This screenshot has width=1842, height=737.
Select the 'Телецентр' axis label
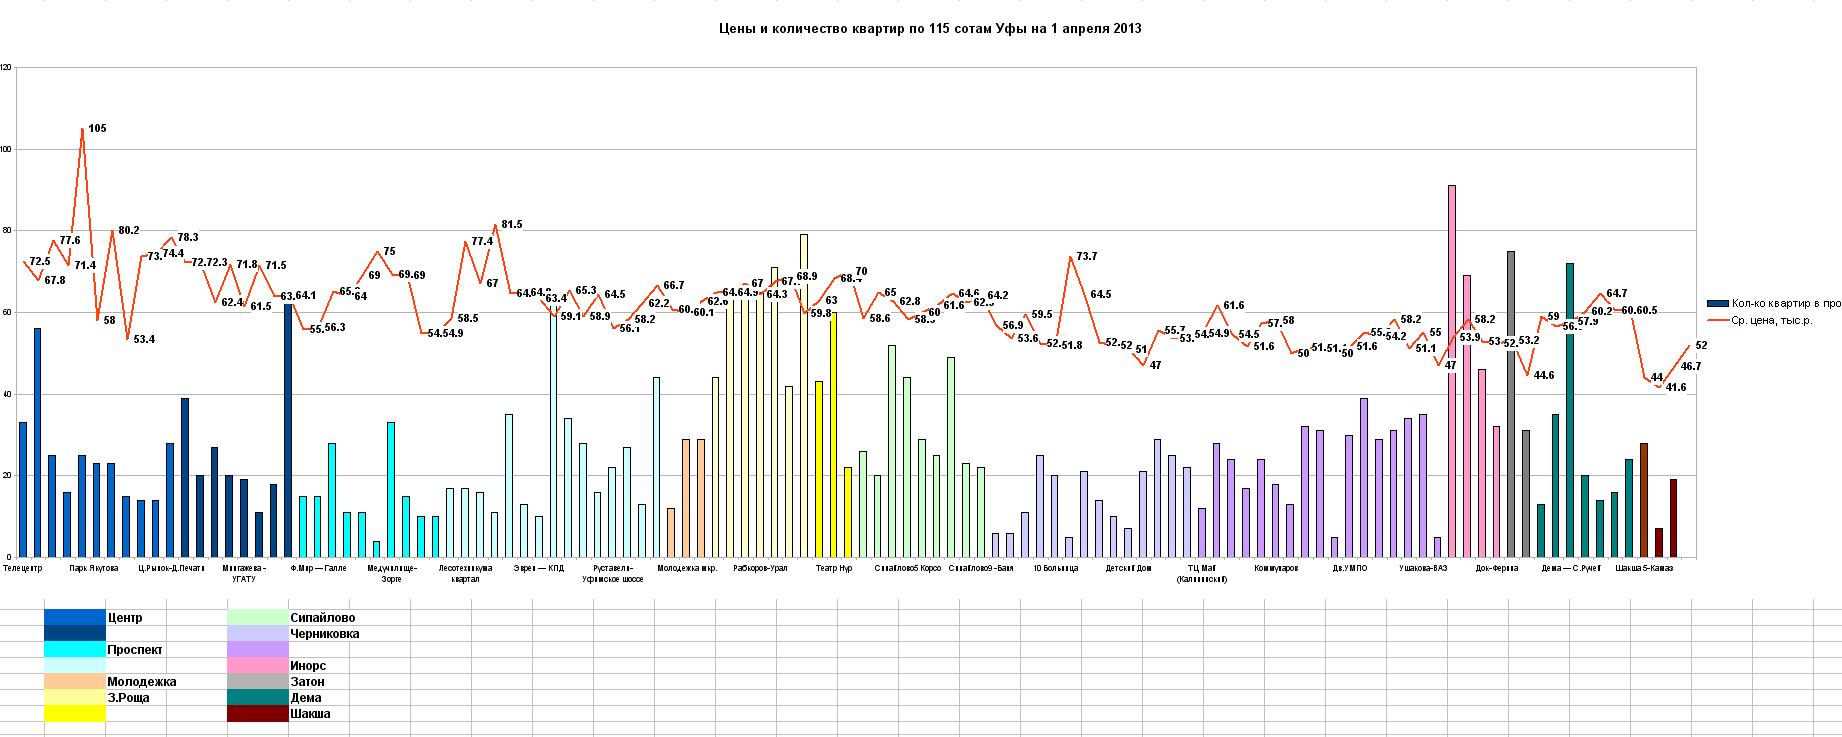[23, 568]
